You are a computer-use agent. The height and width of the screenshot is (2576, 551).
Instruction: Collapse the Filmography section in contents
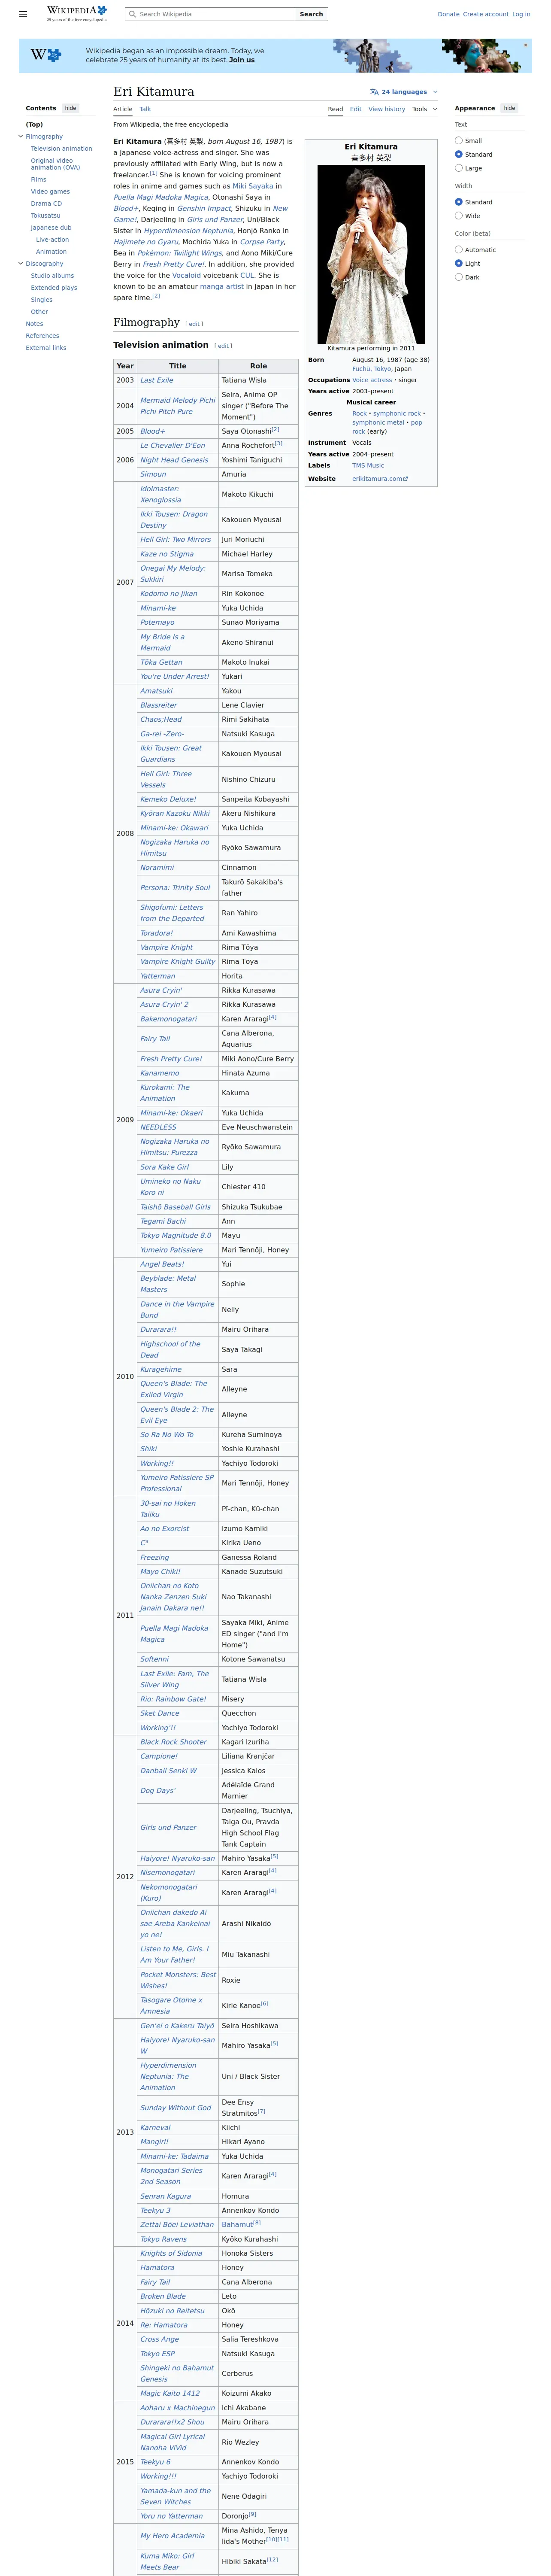(x=20, y=136)
